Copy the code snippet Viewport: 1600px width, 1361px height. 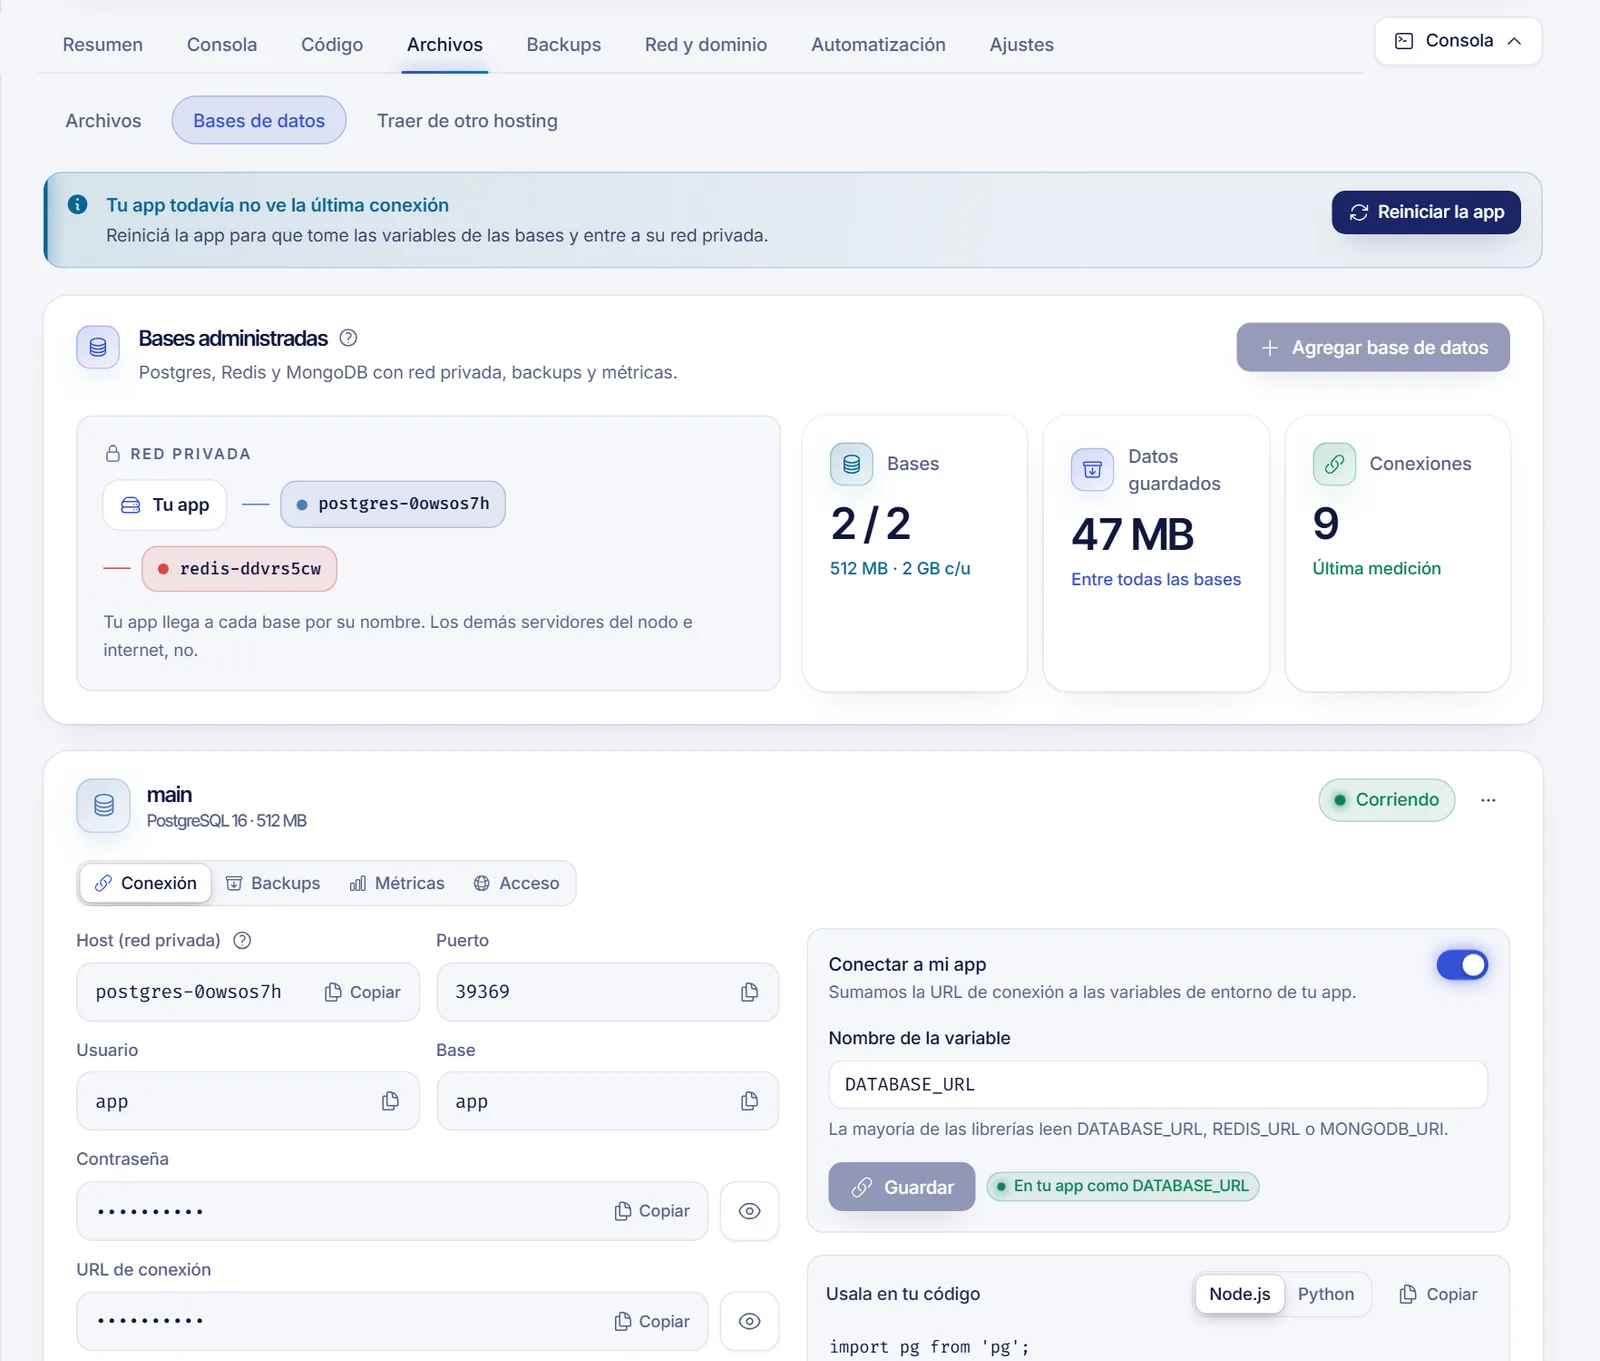coord(1438,1294)
